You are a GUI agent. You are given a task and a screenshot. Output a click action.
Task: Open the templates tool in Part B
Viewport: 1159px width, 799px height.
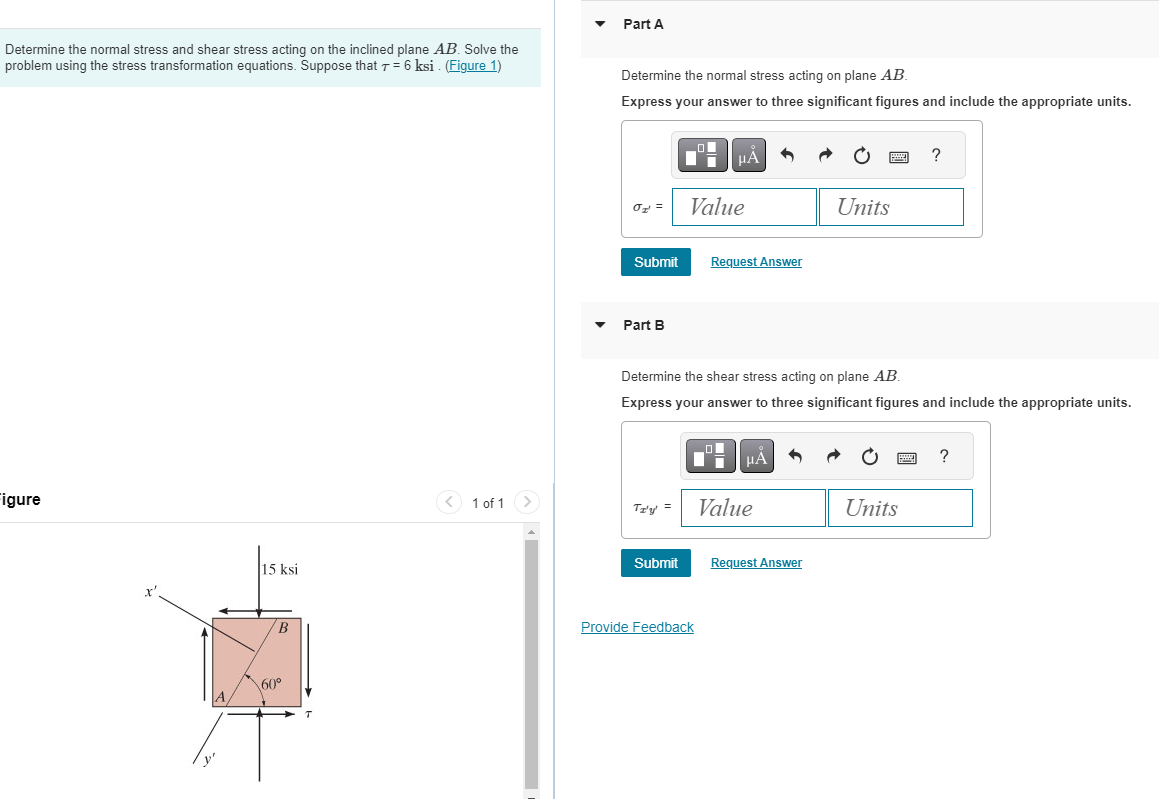710,456
